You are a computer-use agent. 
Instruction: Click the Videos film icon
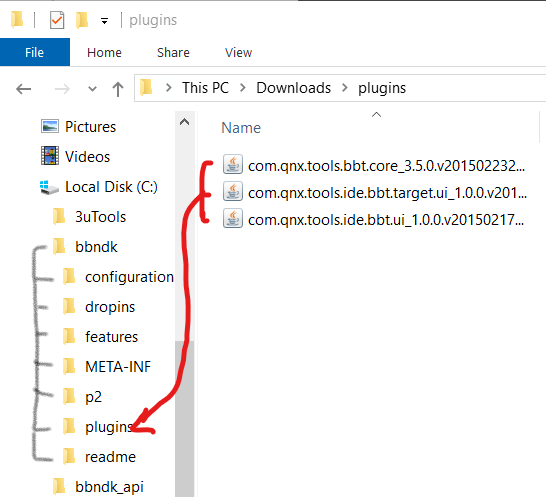click(x=50, y=156)
